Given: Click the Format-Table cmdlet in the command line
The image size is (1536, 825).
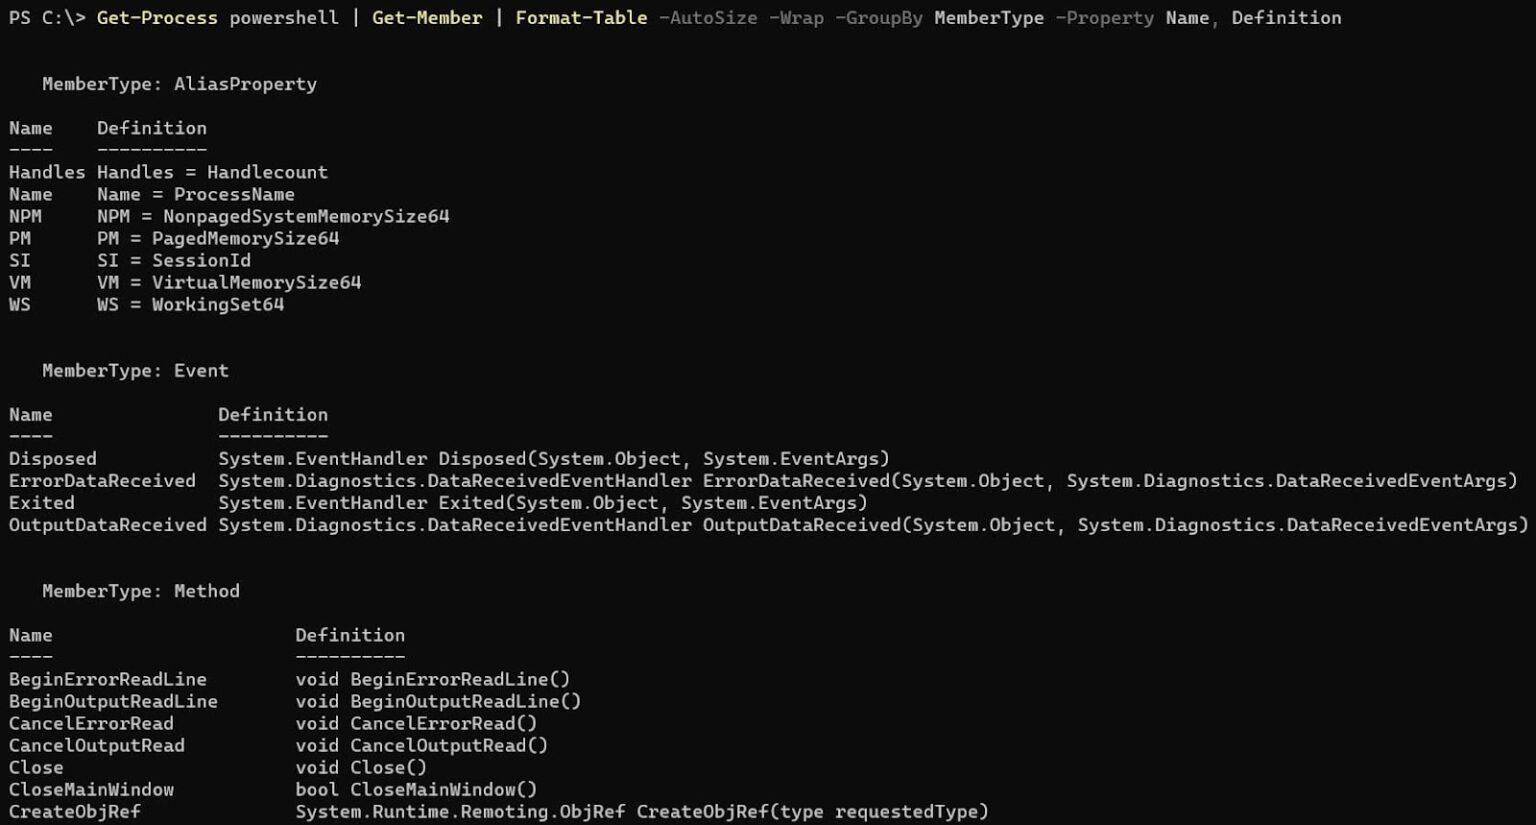Looking at the screenshot, I should [581, 18].
